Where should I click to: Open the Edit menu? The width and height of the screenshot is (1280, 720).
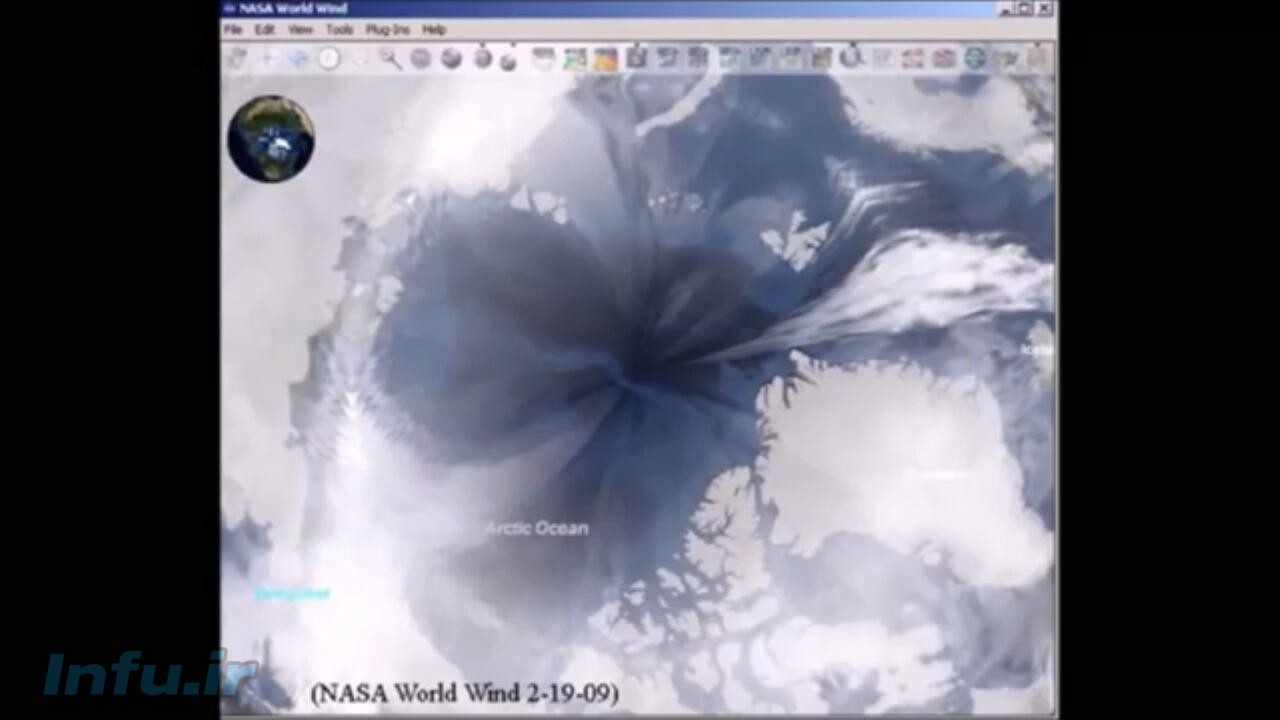[264, 30]
